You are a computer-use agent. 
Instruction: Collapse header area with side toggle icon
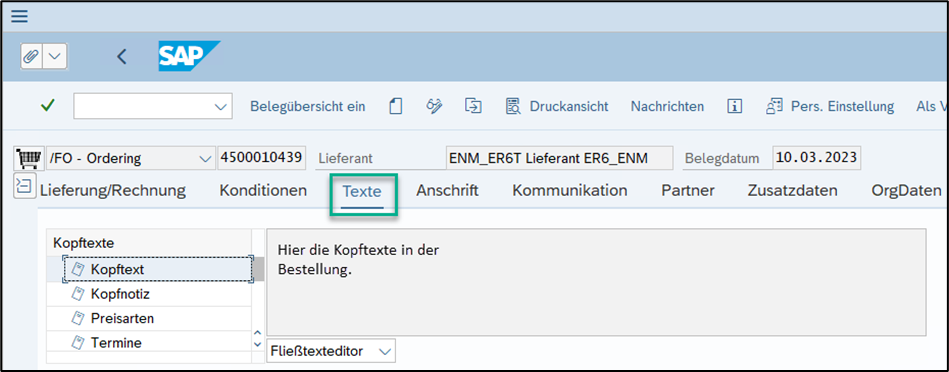[x=23, y=186]
